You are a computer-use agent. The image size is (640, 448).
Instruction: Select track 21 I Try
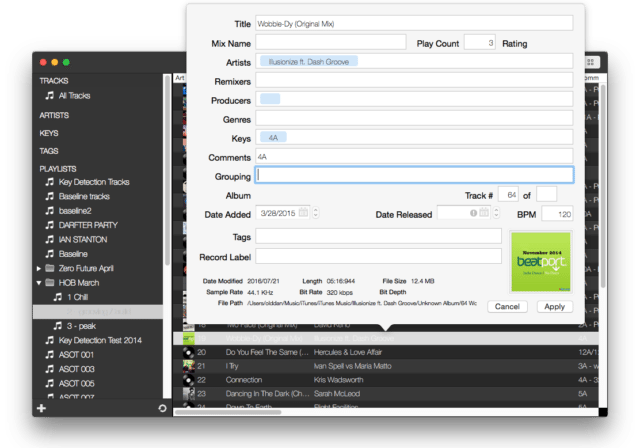click(386, 366)
